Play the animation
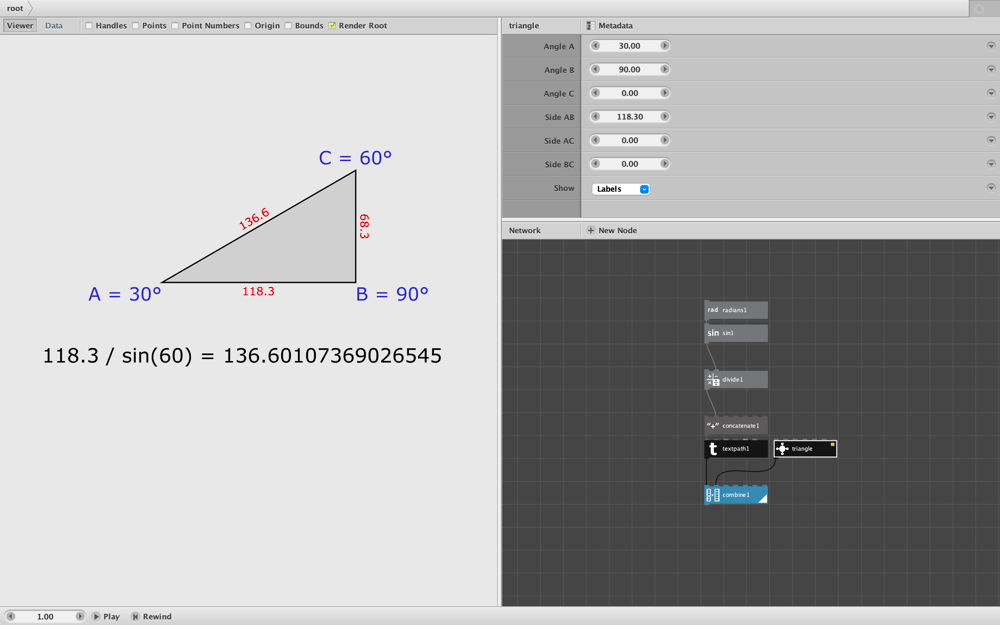 click(x=106, y=616)
